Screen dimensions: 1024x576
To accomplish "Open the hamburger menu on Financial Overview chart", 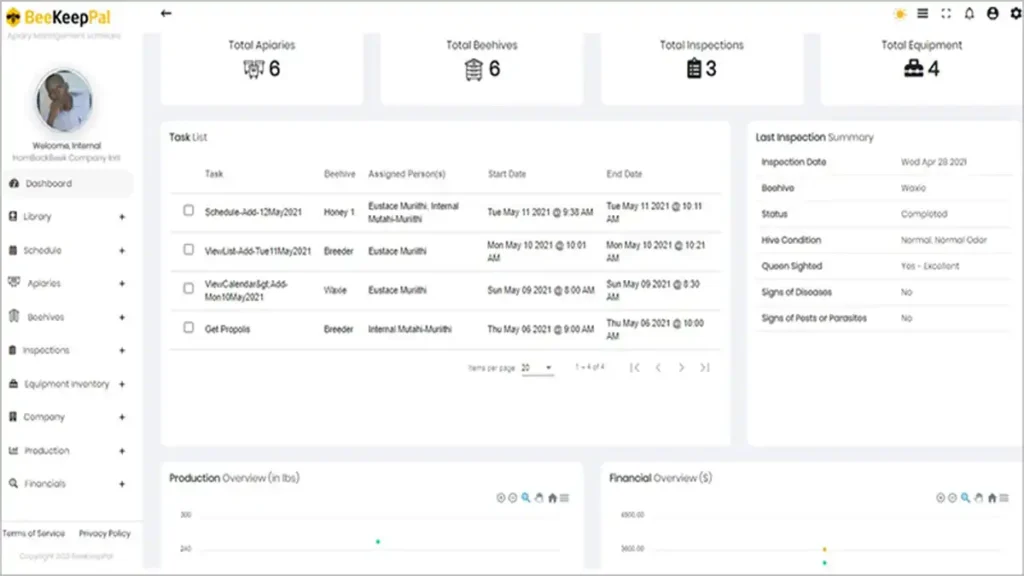I will [1004, 498].
